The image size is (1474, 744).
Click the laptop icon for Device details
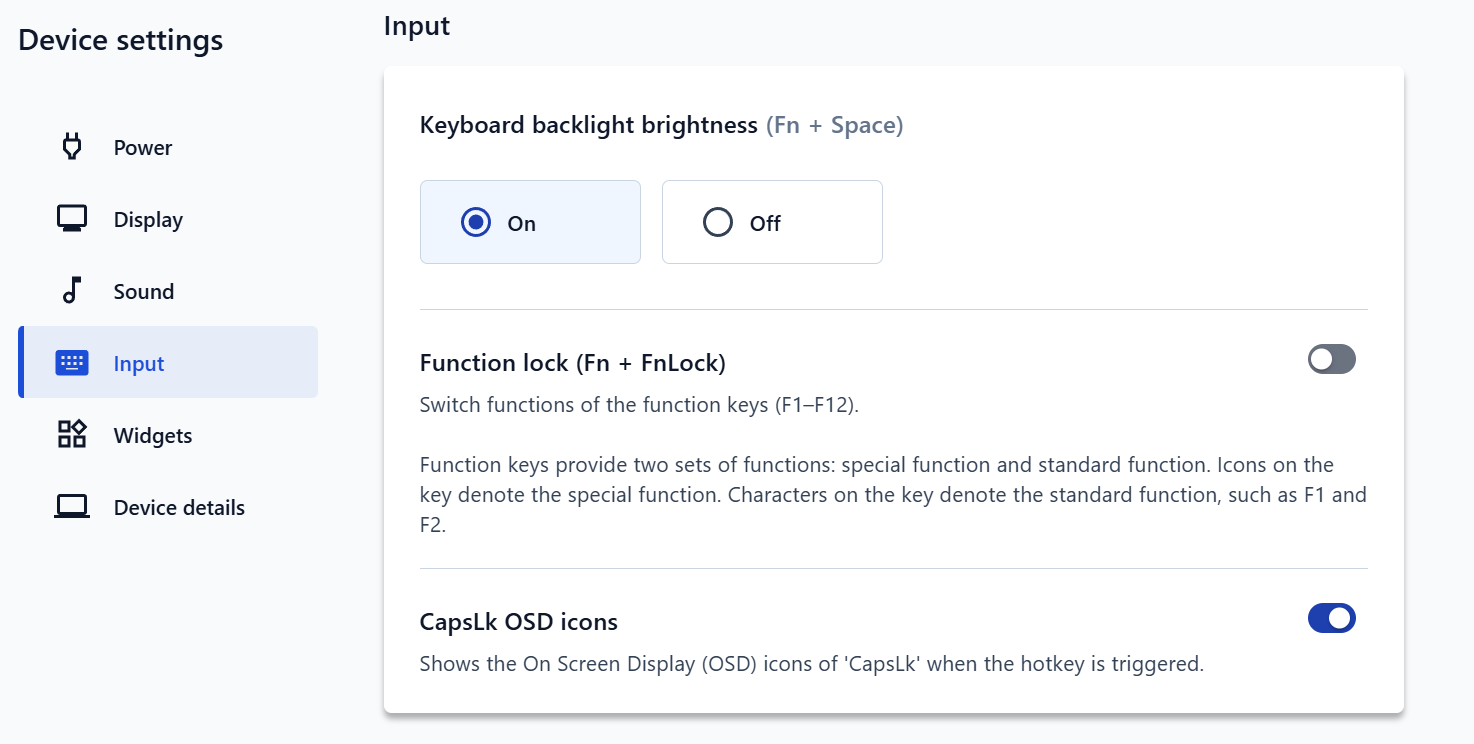coord(72,507)
